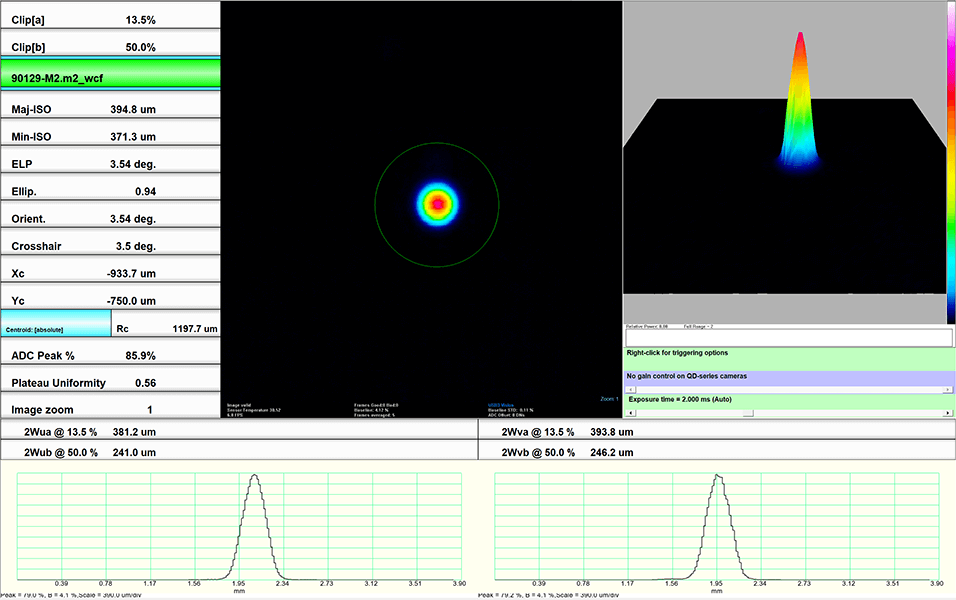Click the Clip[a] 13.5% button

109,19
